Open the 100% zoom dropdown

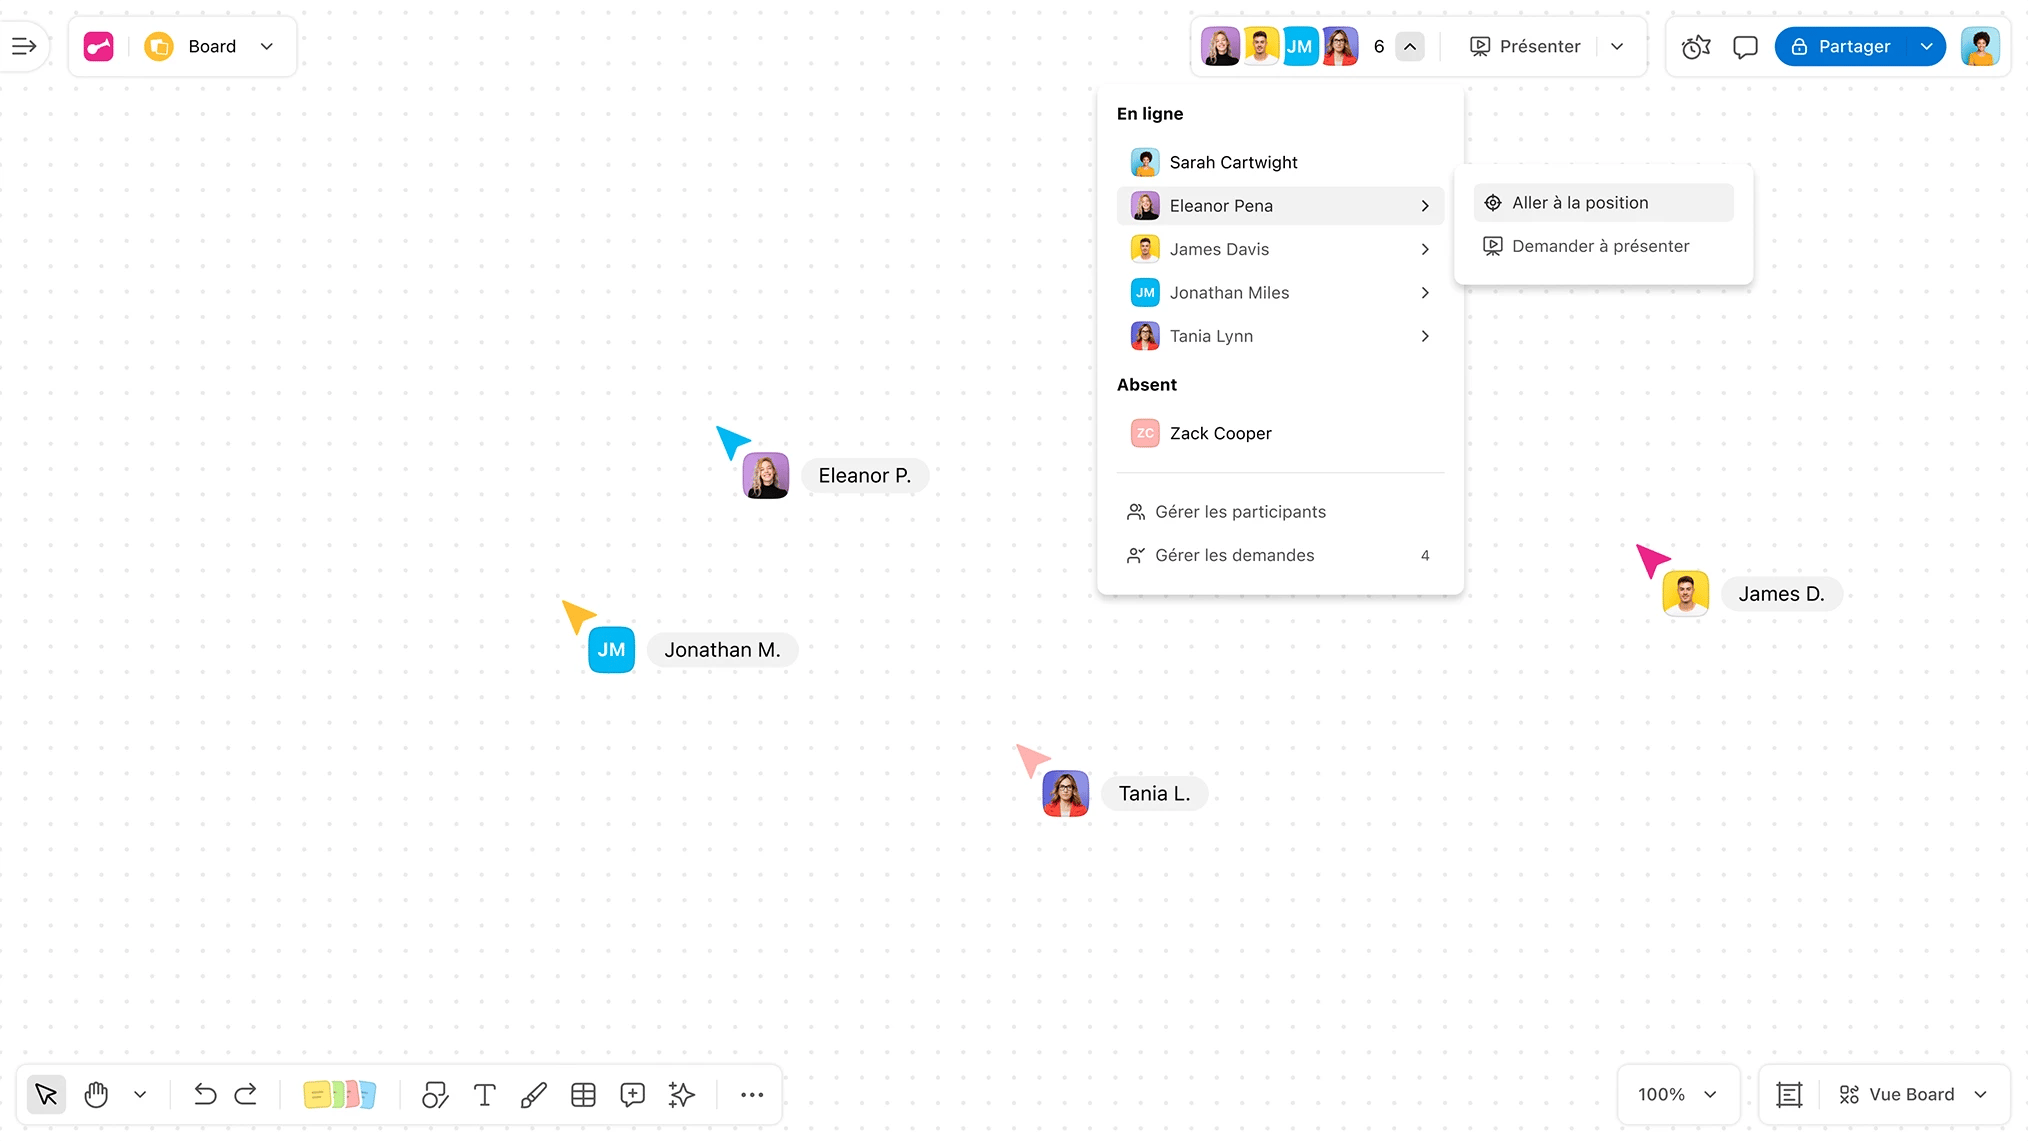1677,1094
